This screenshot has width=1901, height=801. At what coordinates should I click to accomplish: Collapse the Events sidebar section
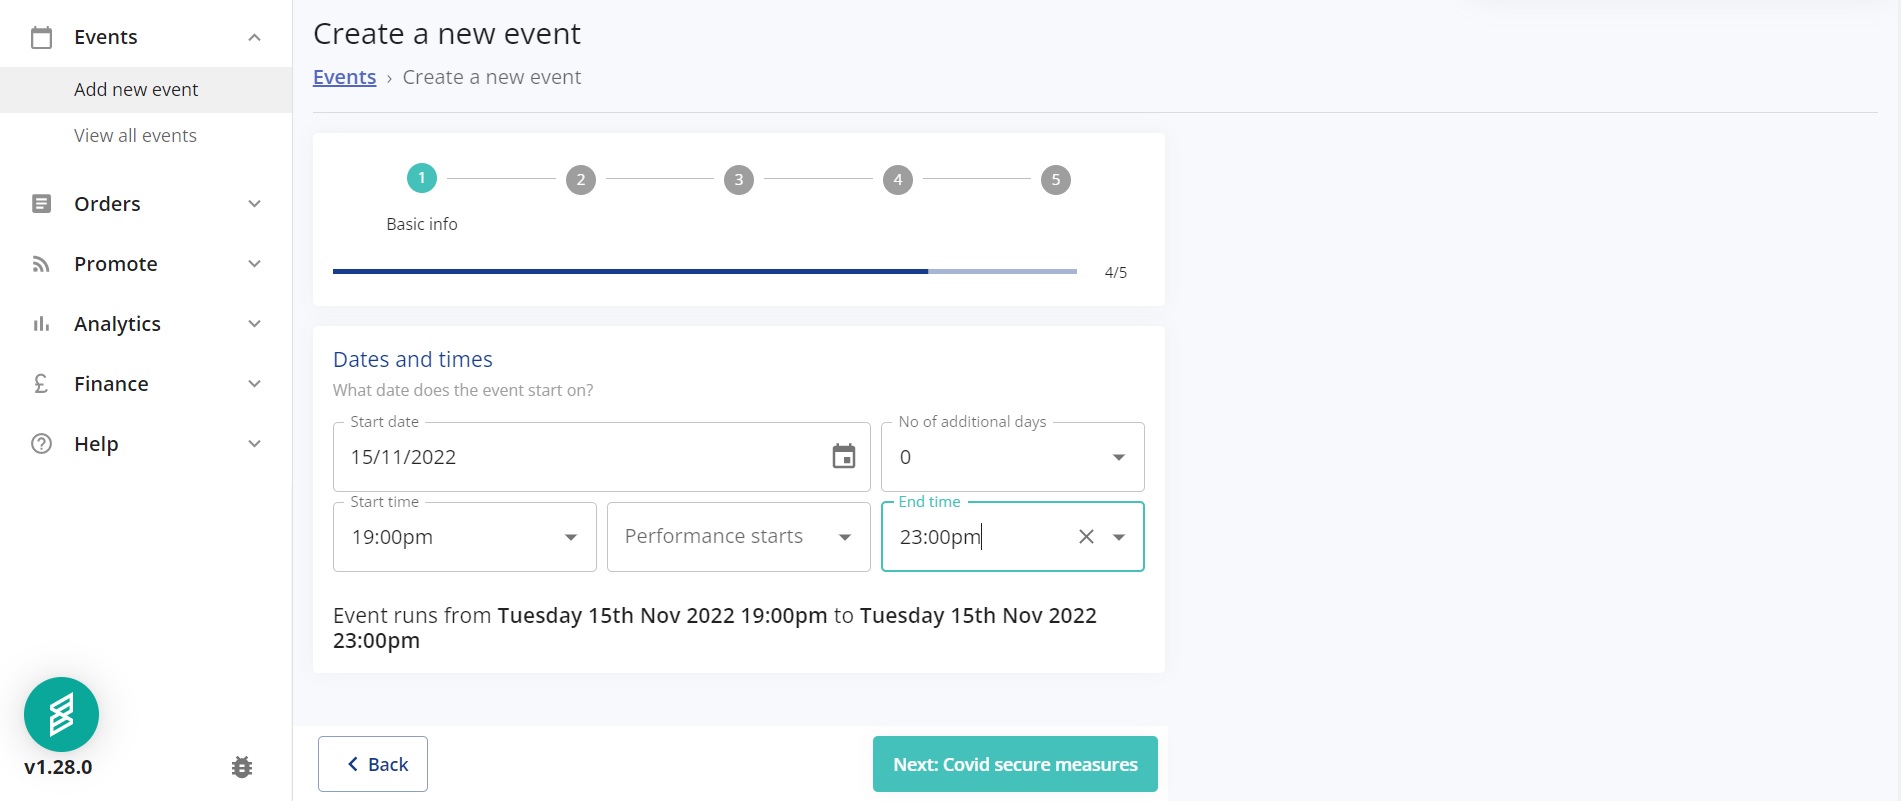(x=254, y=37)
